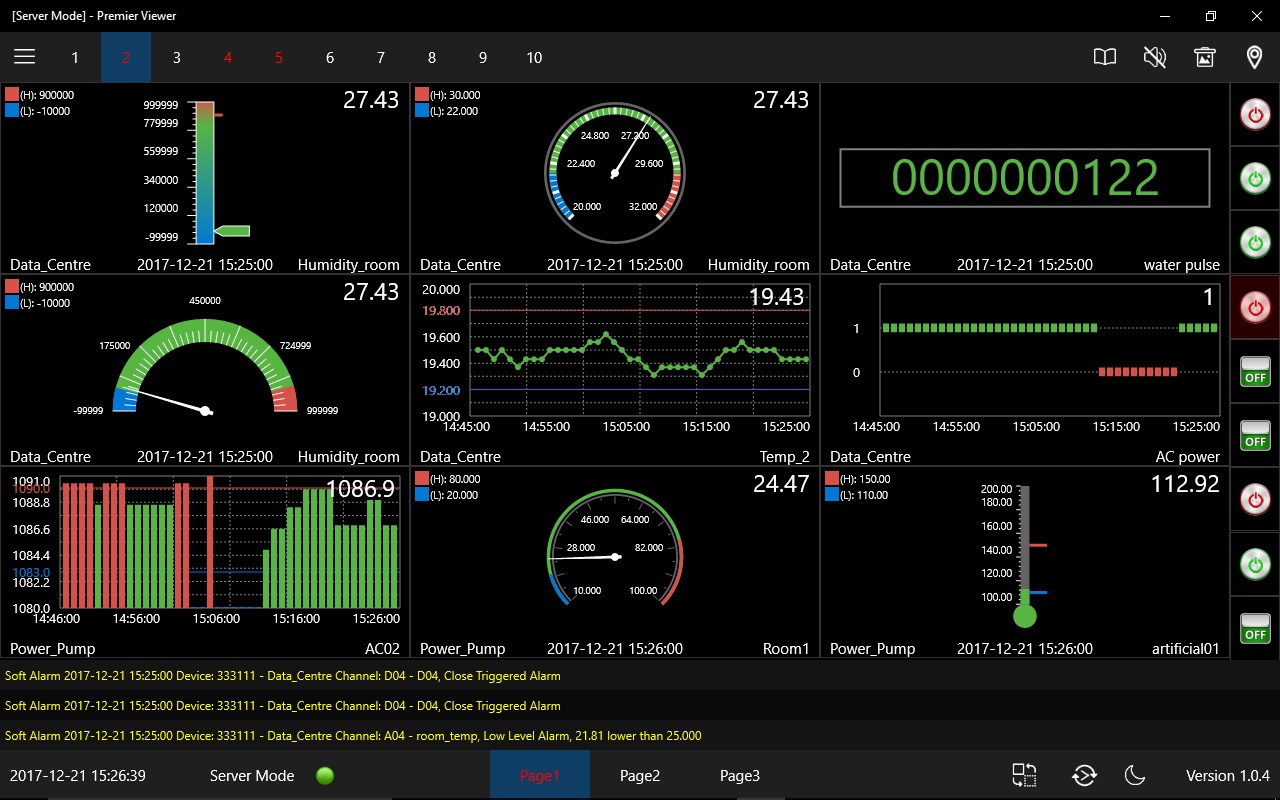
Task: Select screen tab 4
Action: pyautogui.click(x=228, y=57)
